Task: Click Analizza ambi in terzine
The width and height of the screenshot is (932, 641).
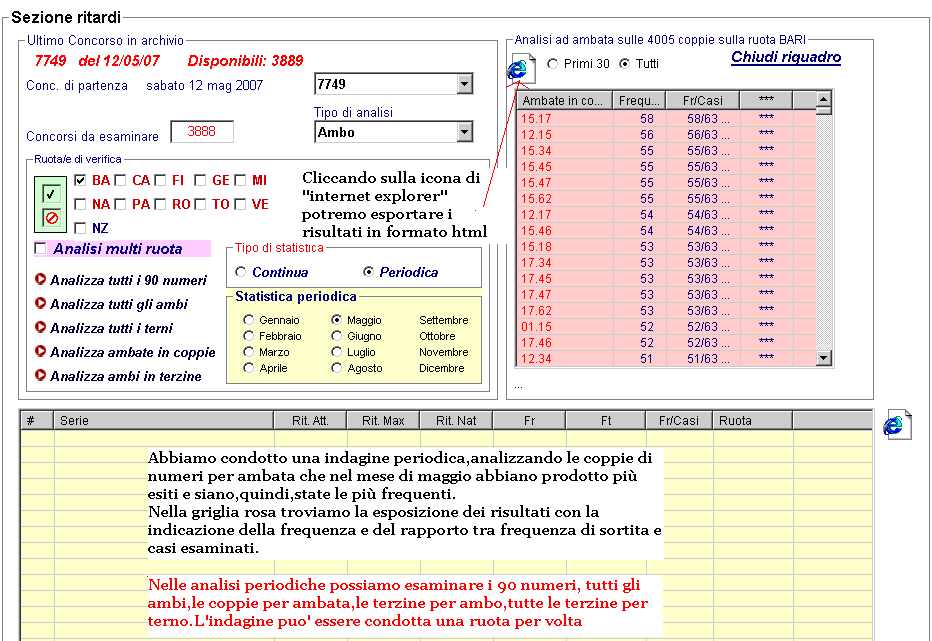Action: [125, 376]
